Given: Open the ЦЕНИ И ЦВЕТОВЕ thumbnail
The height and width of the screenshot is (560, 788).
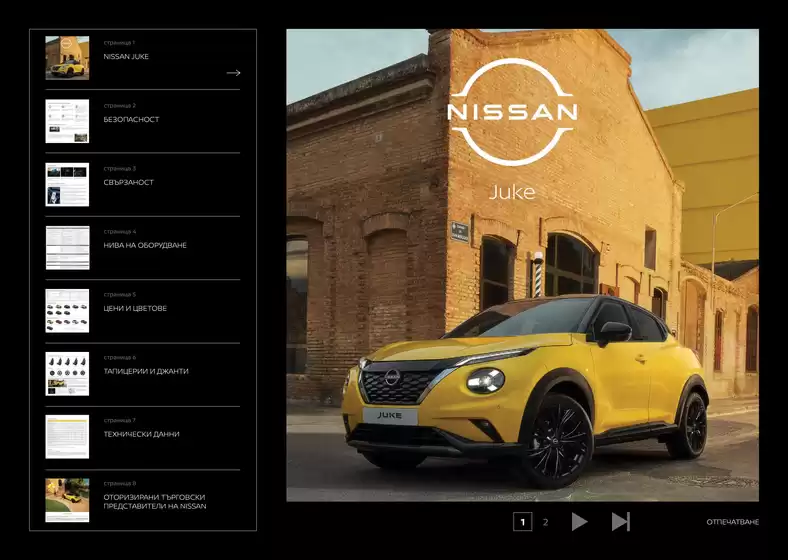Looking at the screenshot, I should pyautogui.click(x=67, y=311).
